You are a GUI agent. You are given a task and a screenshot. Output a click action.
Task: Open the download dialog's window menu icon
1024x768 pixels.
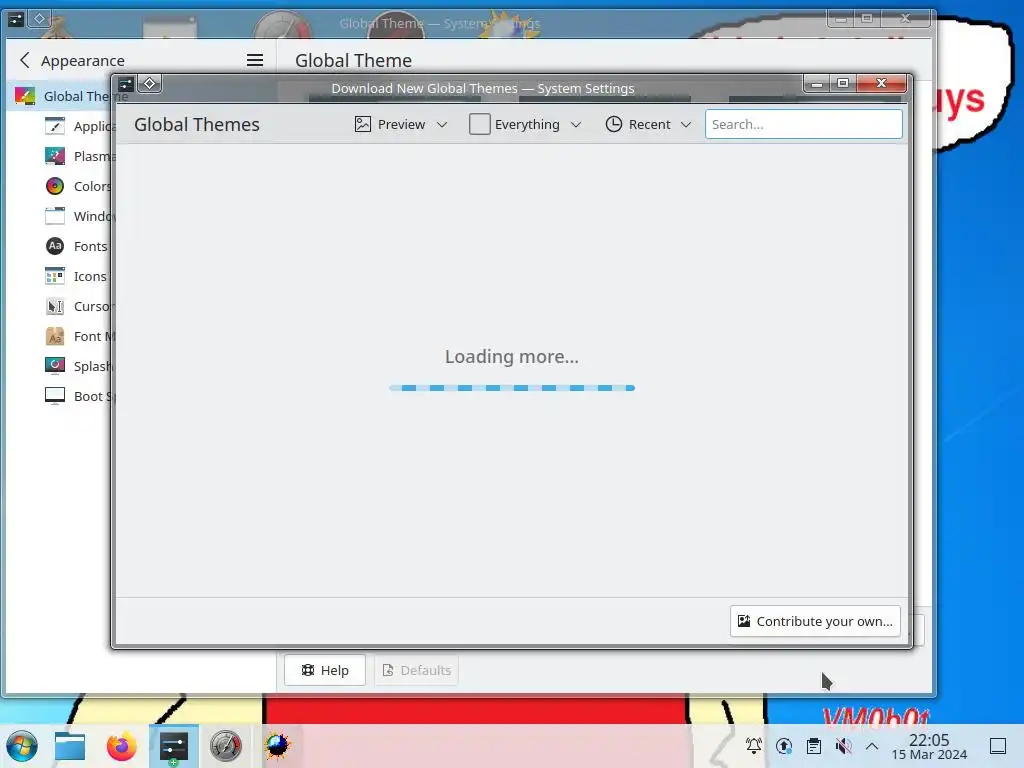126,84
